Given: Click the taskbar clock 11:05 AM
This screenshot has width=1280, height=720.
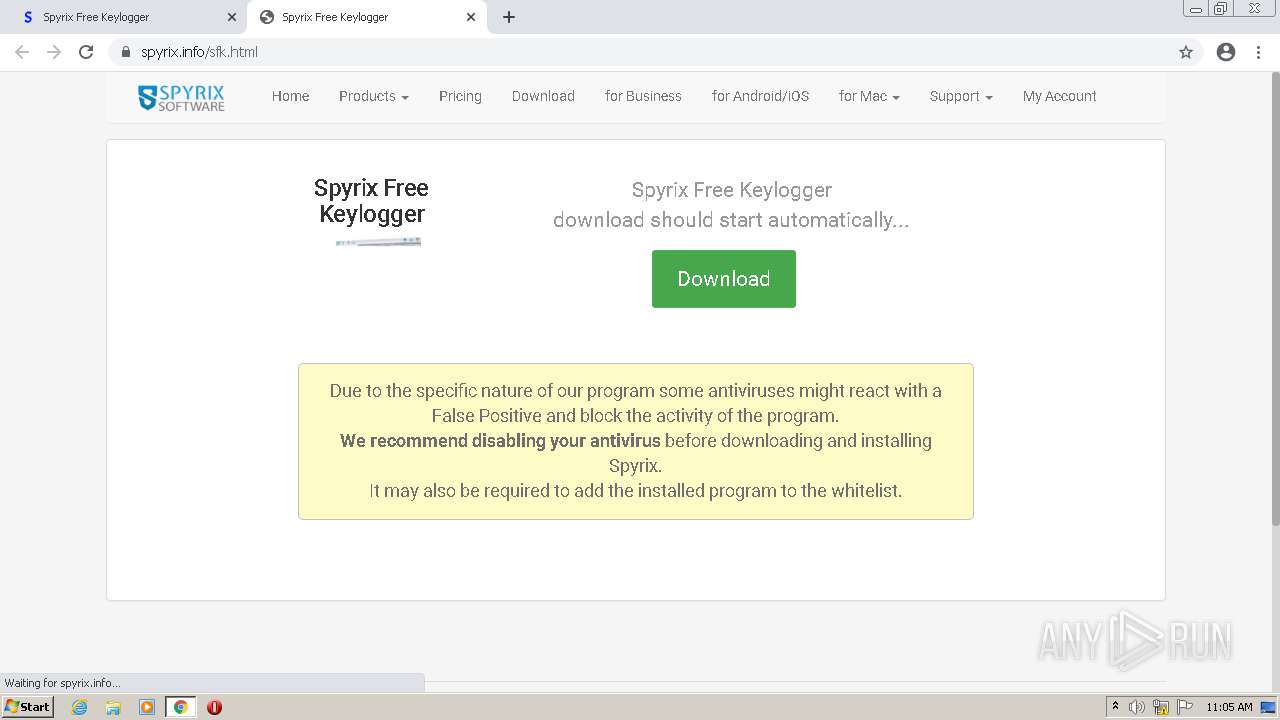Looking at the screenshot, I should (x=1229, y=707).
